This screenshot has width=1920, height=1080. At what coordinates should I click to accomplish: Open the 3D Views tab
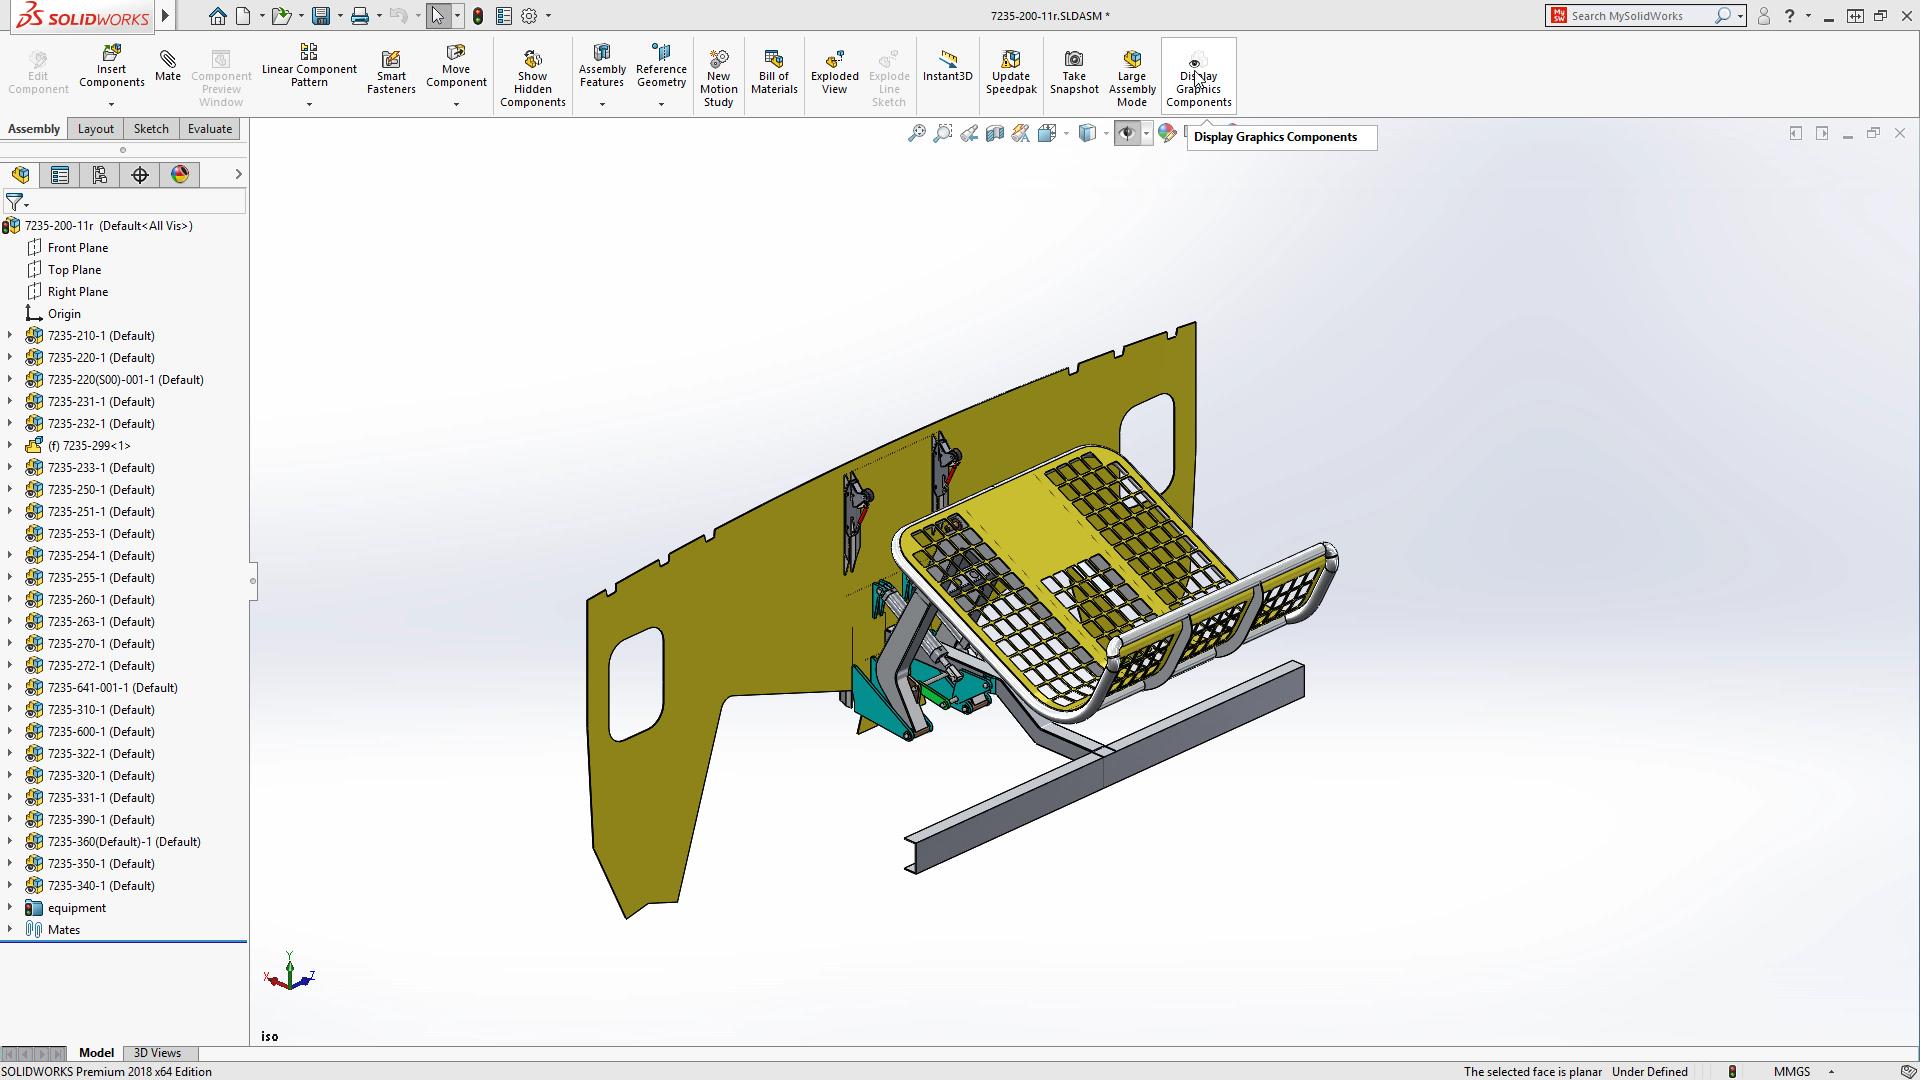click(158, 1053)
